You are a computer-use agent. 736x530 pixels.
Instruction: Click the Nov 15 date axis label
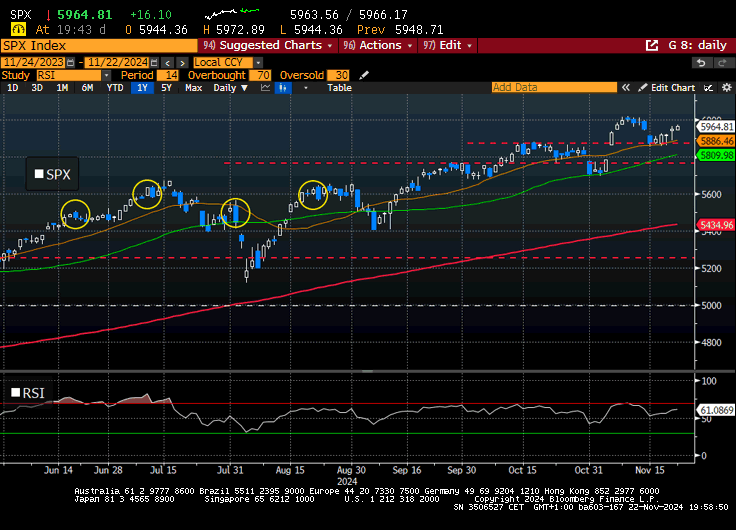click(650, 470)
